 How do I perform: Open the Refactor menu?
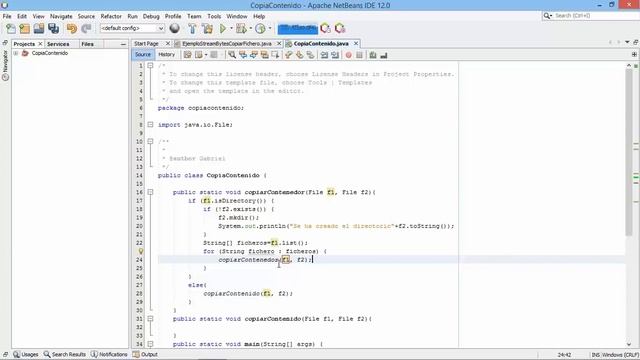click(111, 16)
